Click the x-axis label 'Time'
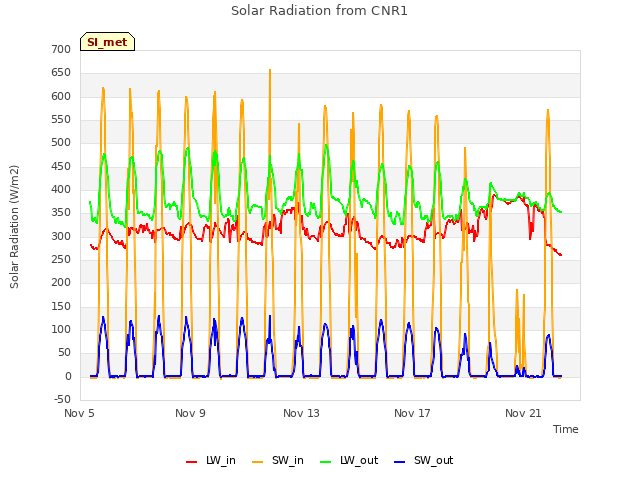640x480 pixels. pos(565,429)
